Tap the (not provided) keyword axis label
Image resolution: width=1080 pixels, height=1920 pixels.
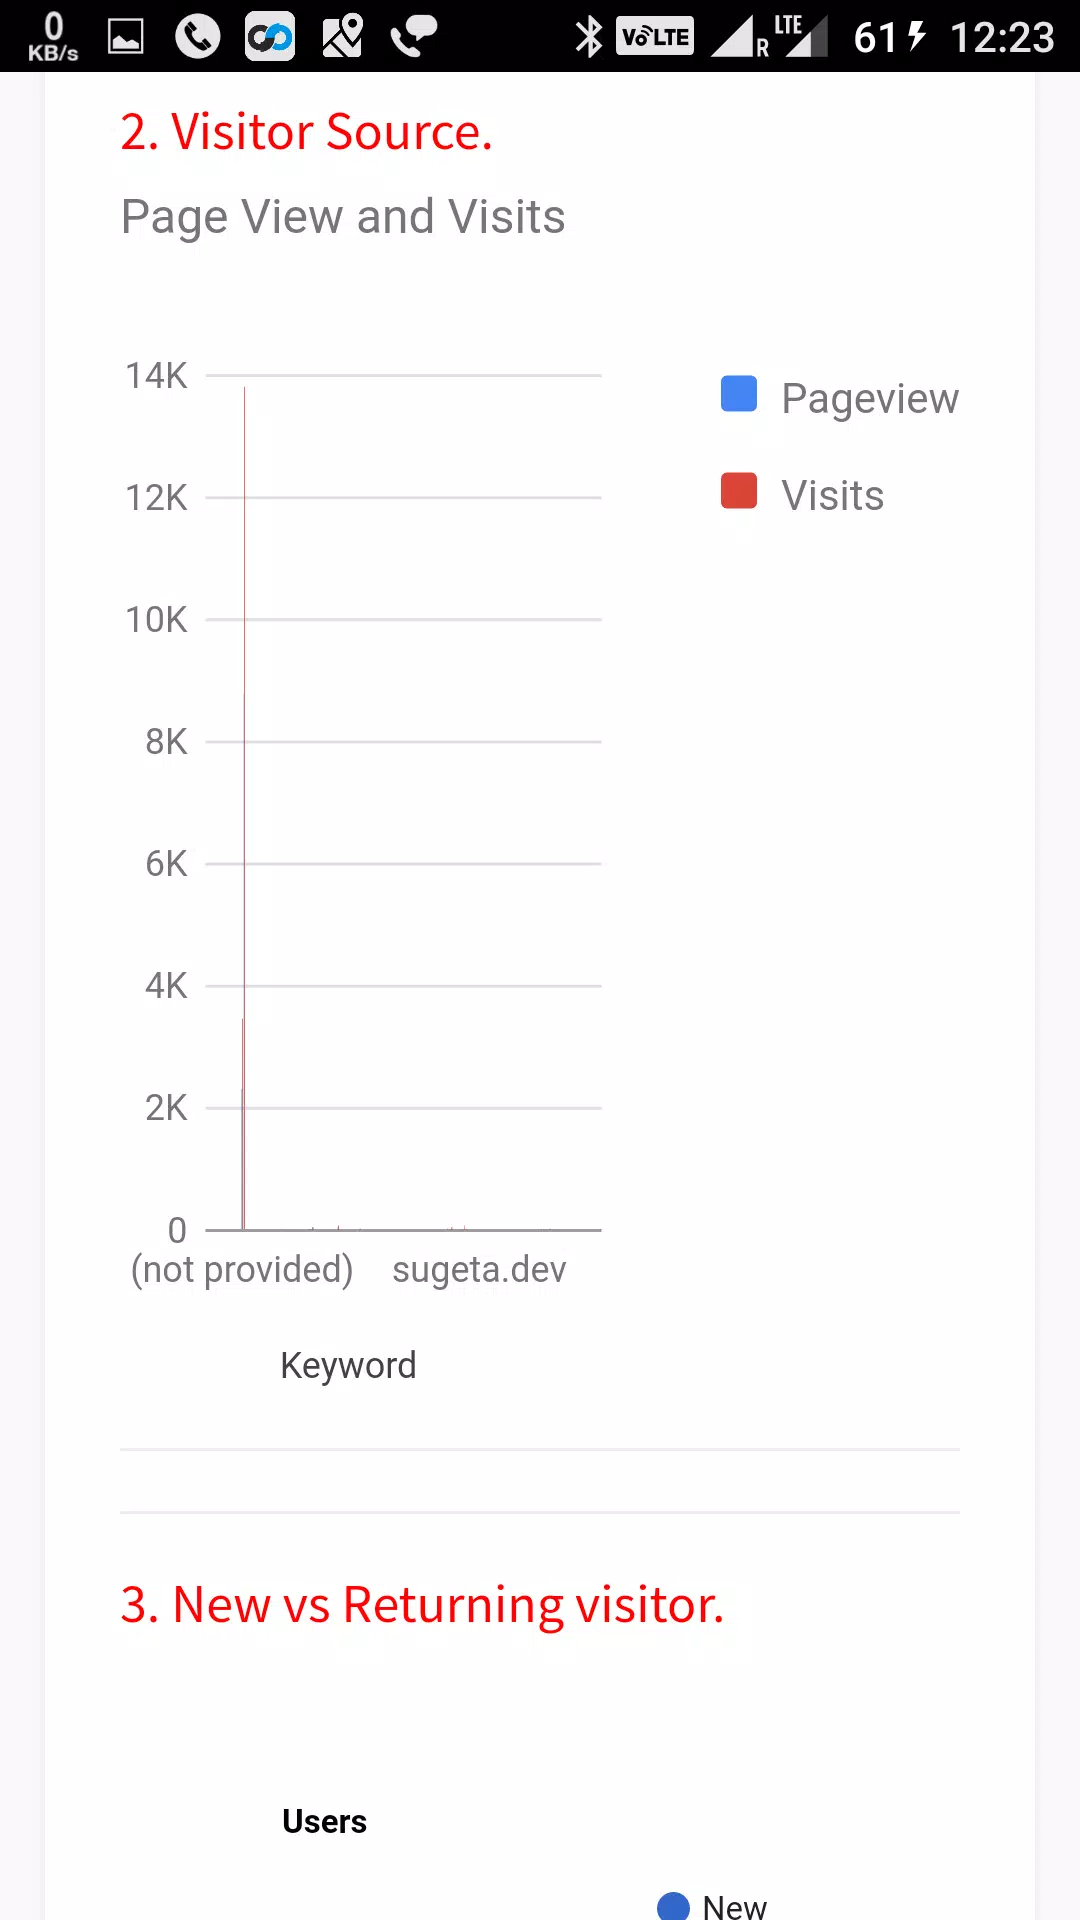[242, 1270]
